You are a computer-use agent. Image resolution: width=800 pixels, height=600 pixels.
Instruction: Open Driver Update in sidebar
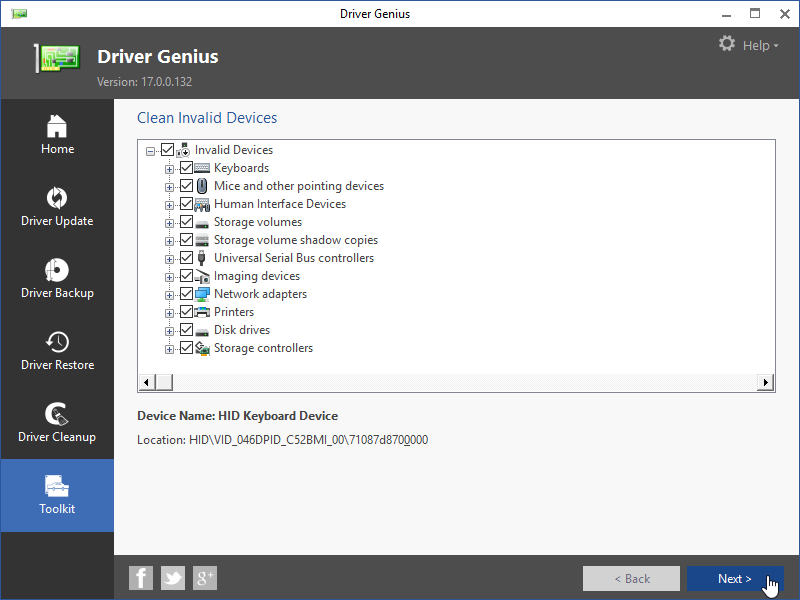[x=57, y=208]
